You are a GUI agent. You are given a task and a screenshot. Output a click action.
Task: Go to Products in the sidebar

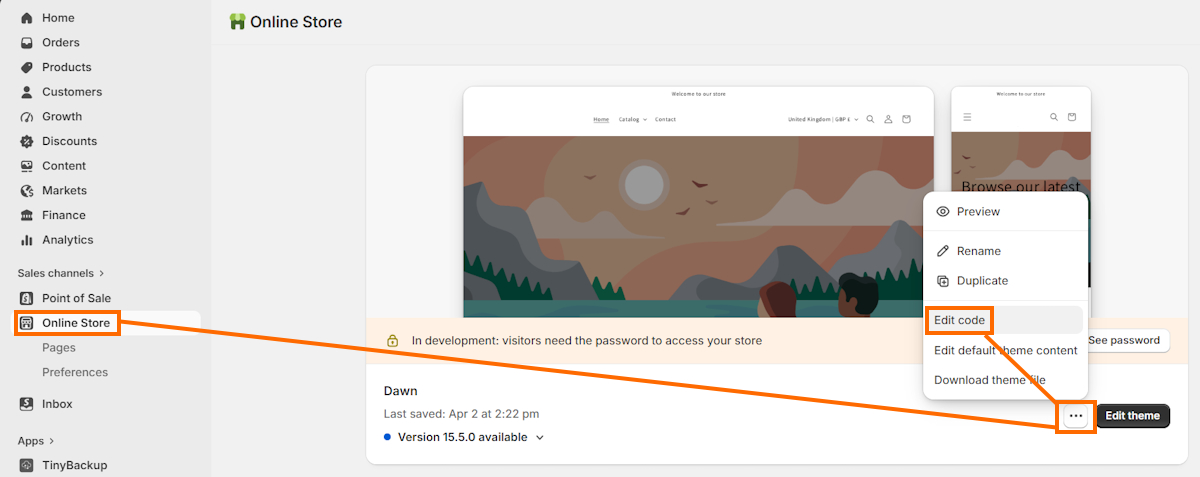click(67, 67)
